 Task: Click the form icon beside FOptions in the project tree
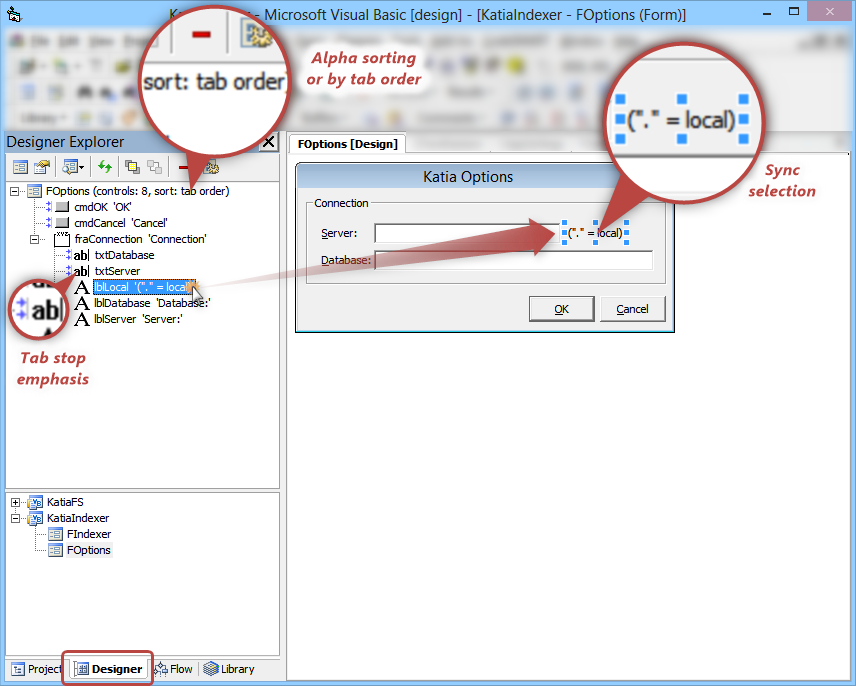(x=55, y=550)
